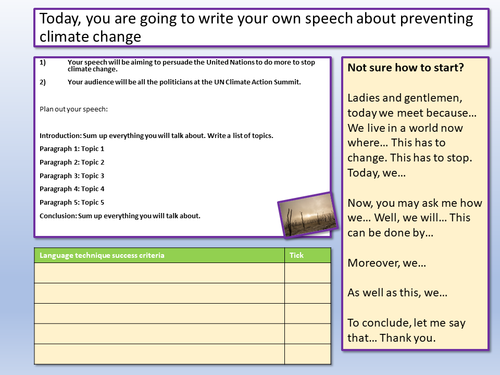Click the third empty success criteria row
Image resolution: width=500 pixels, height=375 pixels.
[160, 313]
